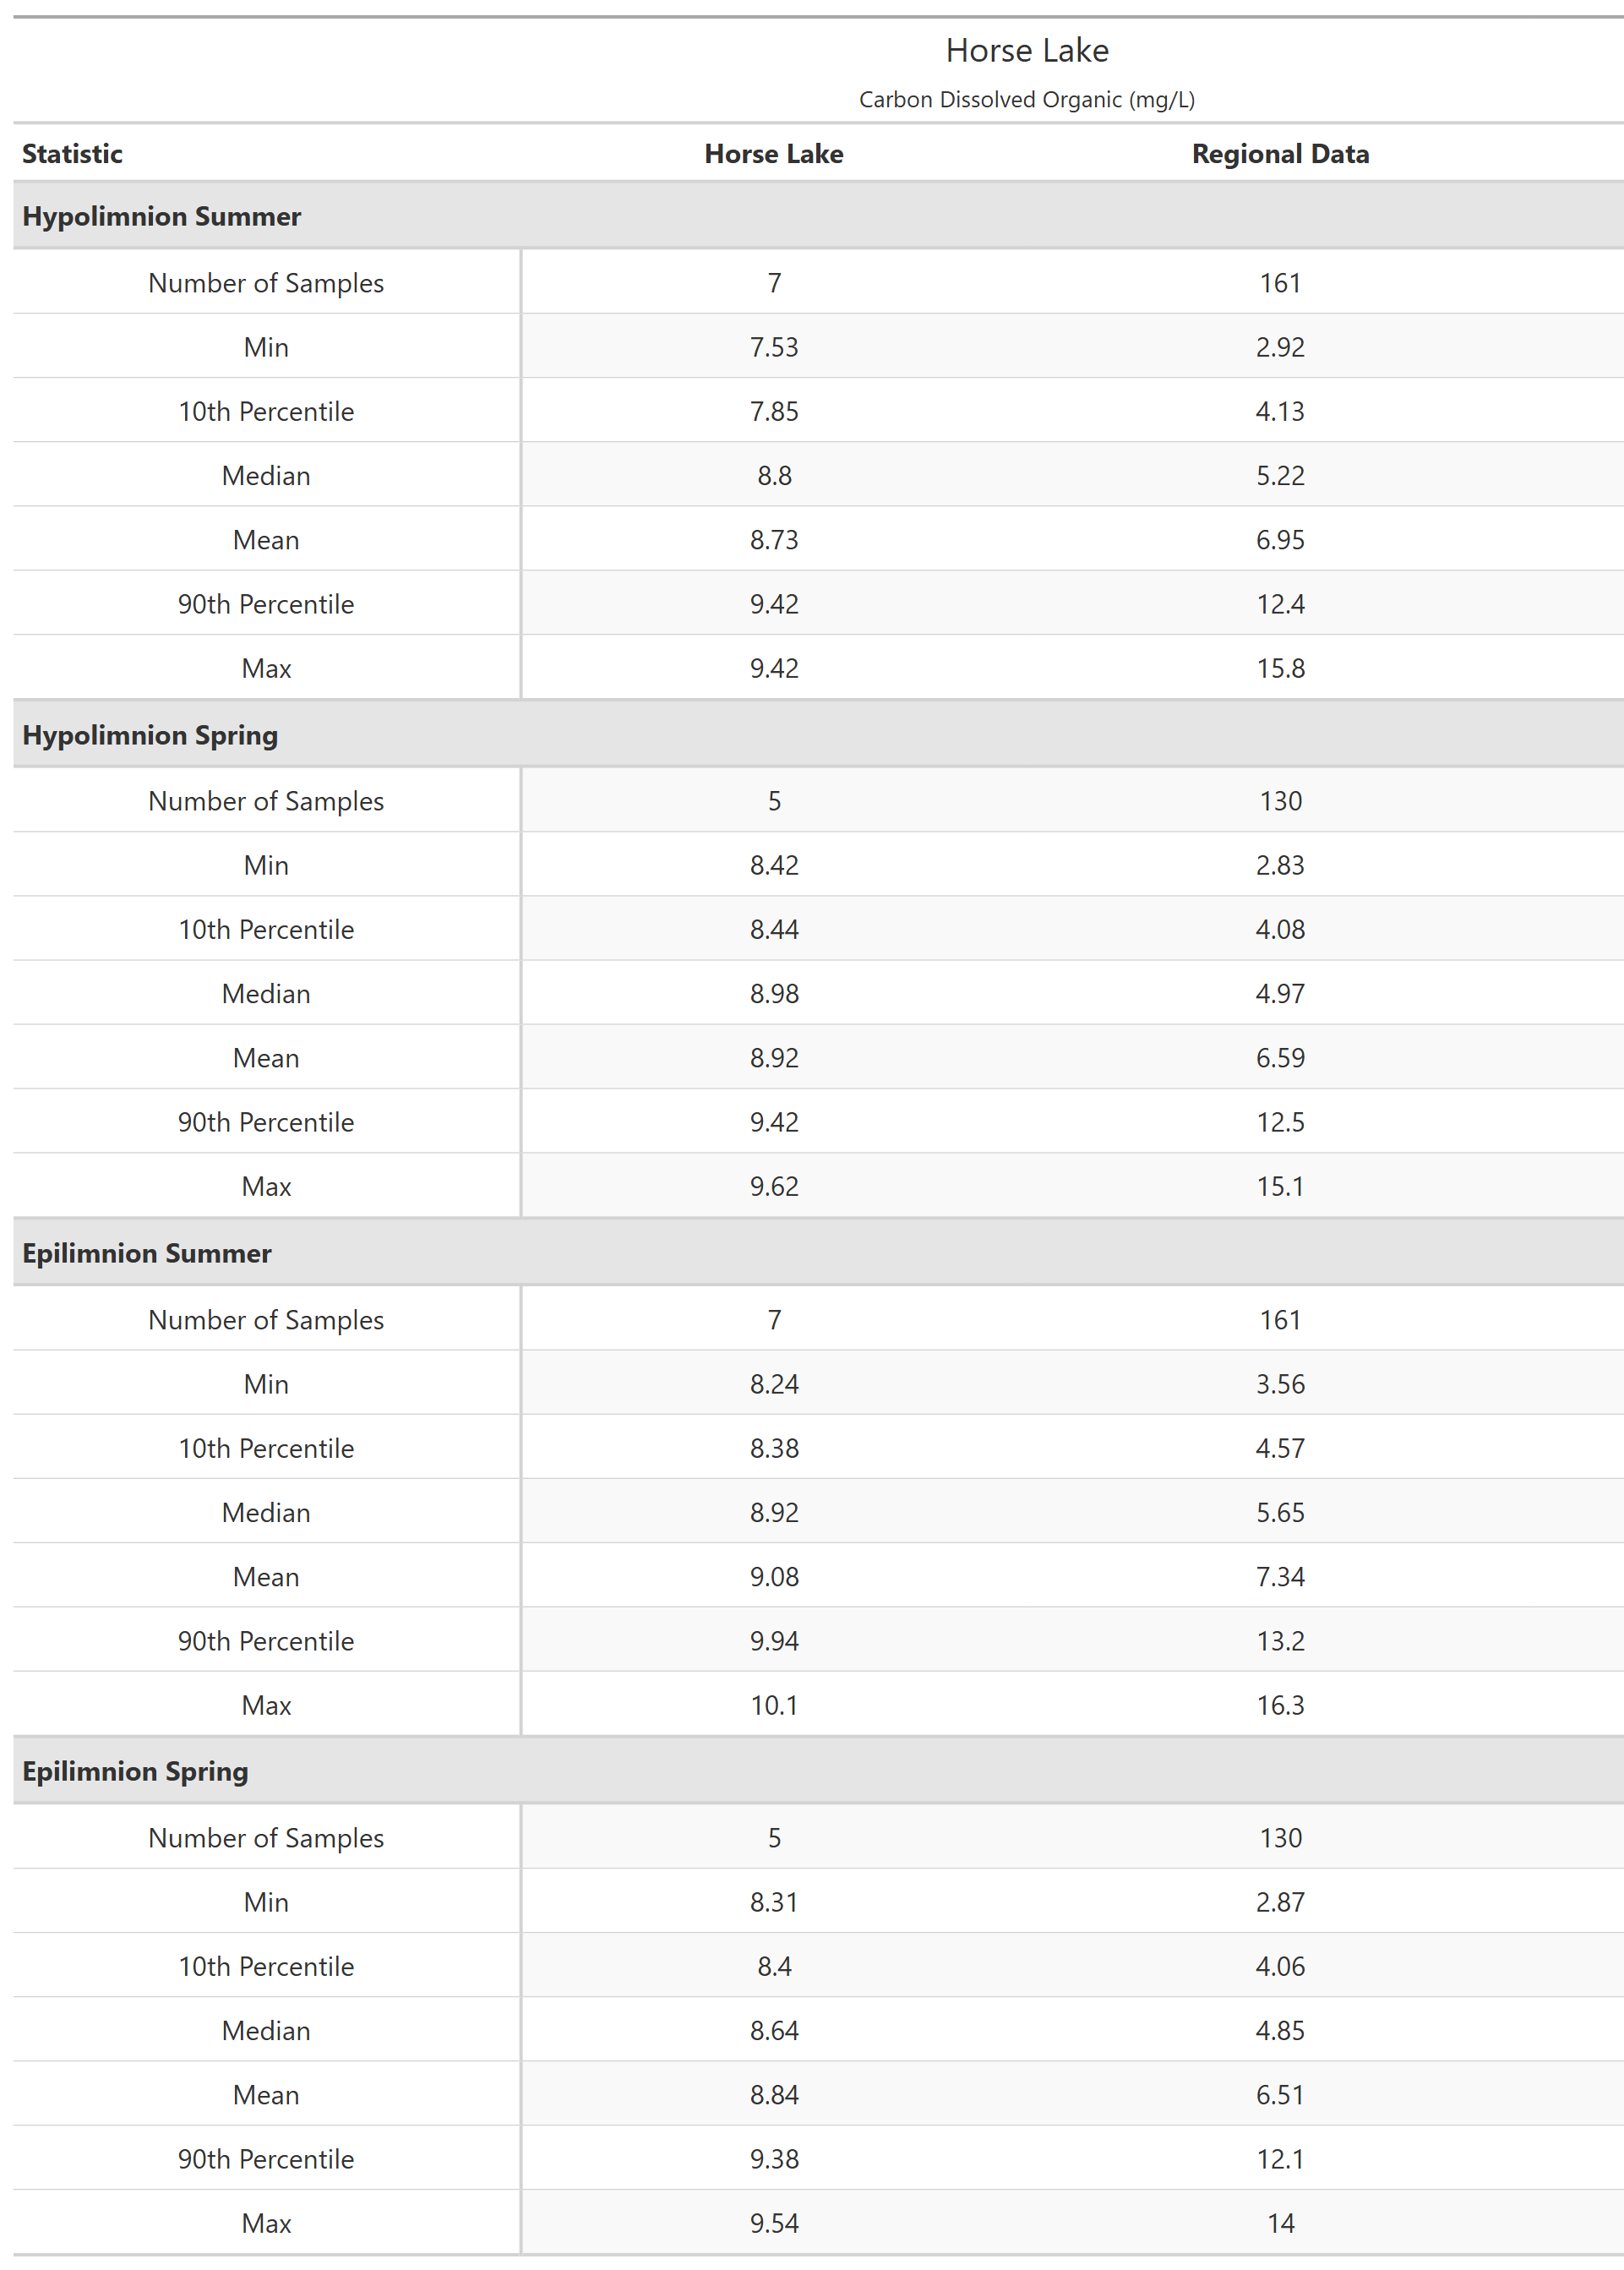Click the Statistic column header
The height and width of the screenshot is (2270, 1624).
(x=72, y=154)
